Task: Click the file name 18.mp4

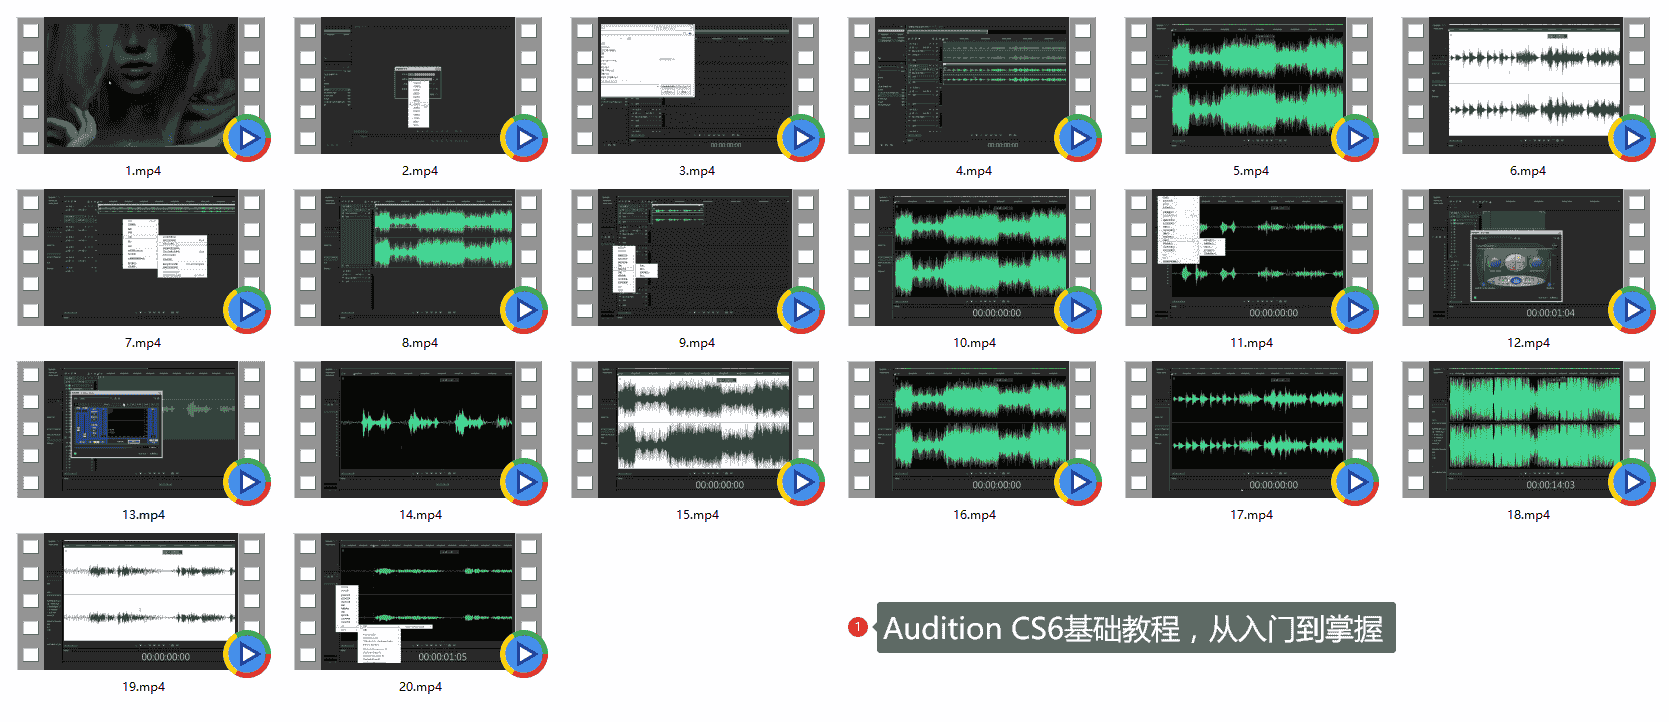Action: pyautogui.click(x=1528, y=515)
